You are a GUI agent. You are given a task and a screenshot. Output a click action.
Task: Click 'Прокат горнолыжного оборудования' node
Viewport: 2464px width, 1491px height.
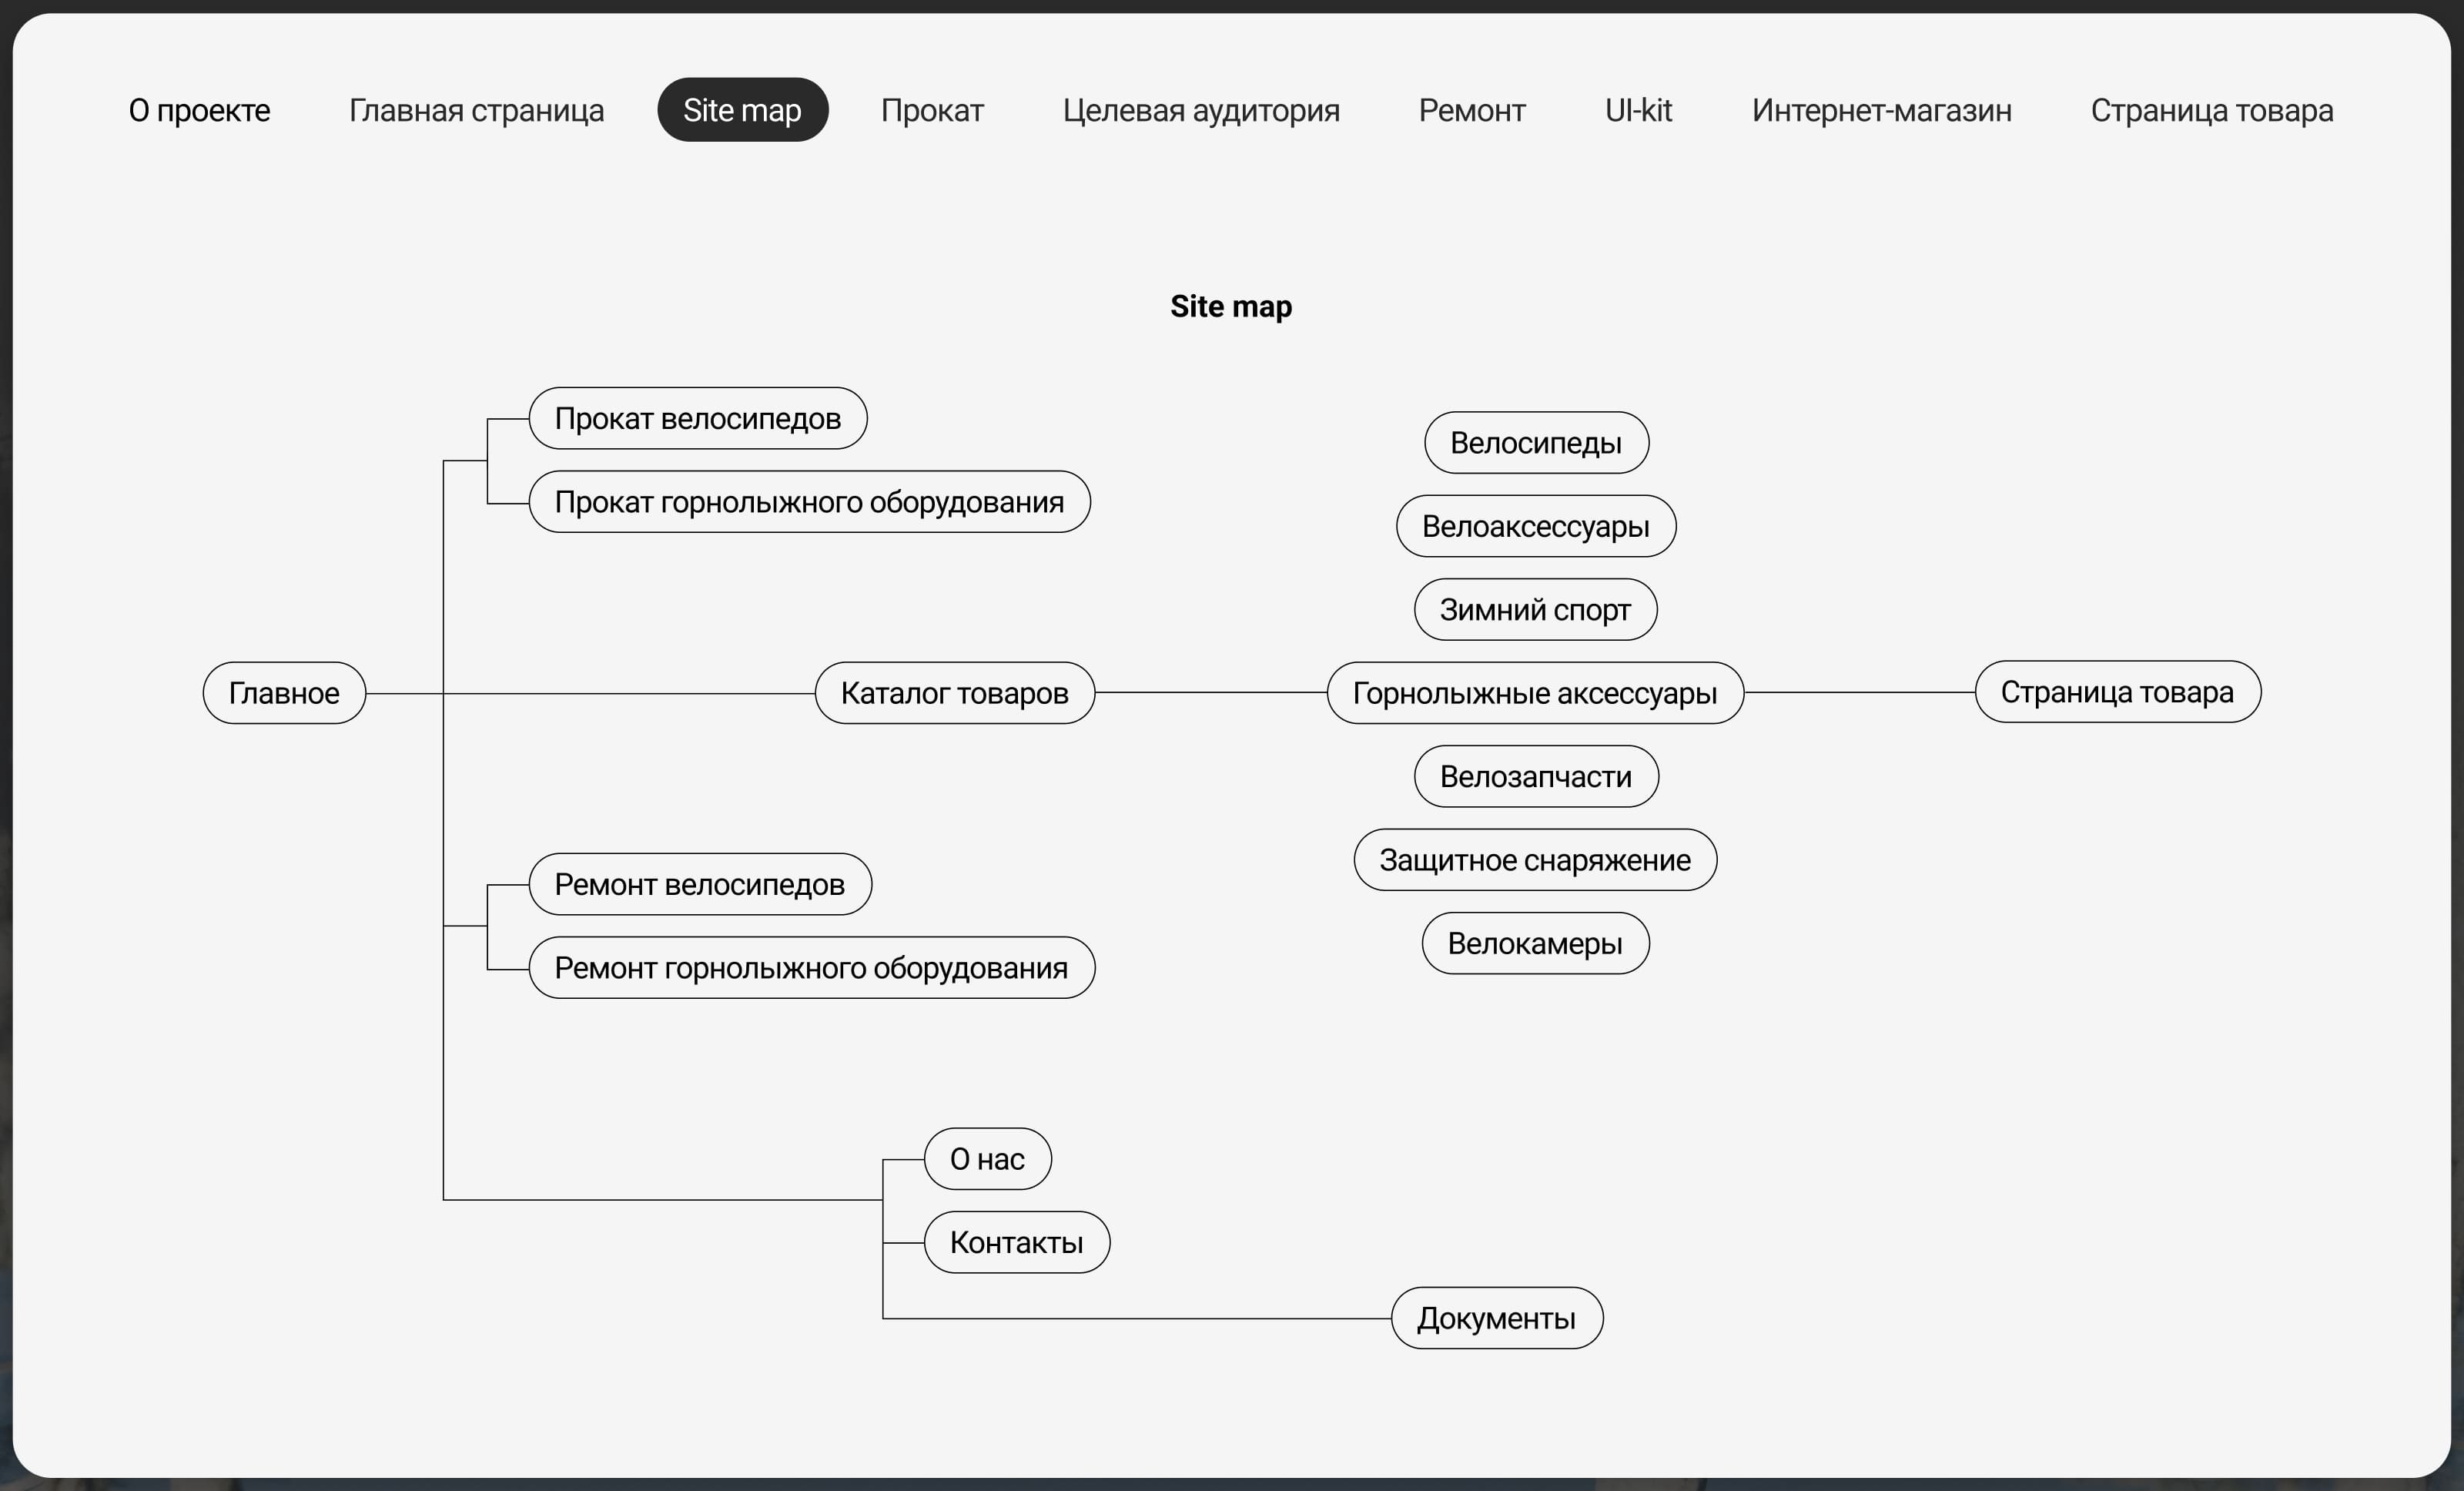pyautogui.click(x=809, y=502)
